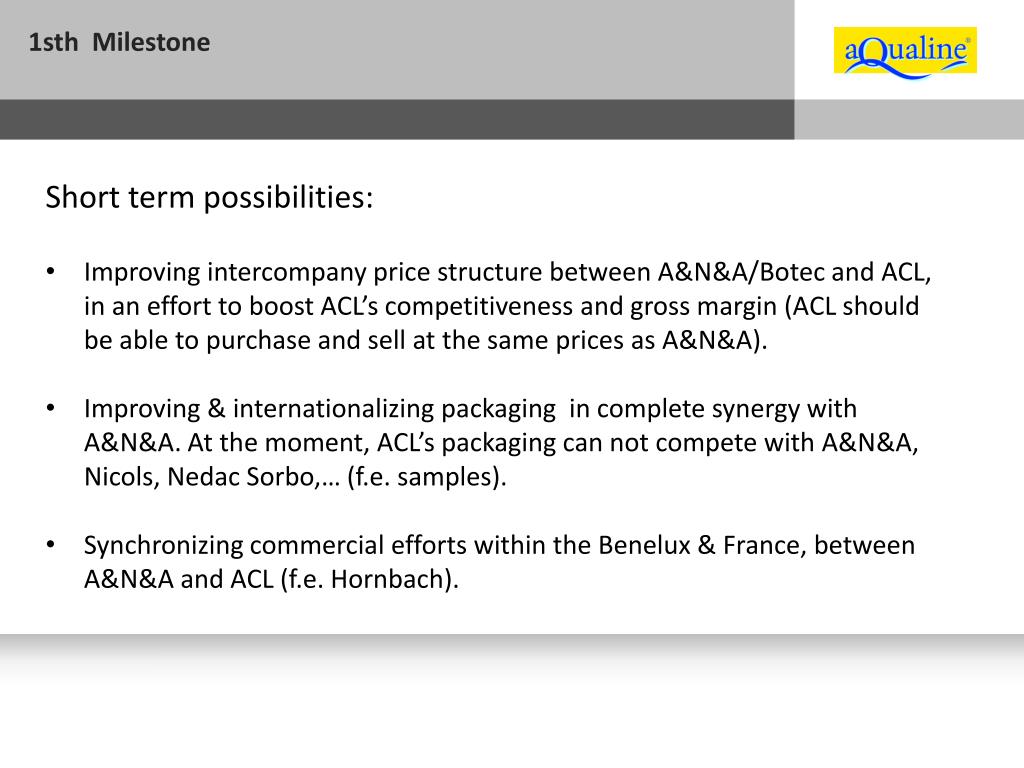Click the 'Short term possibilities:' heading
This screenshot has width=1024, height=768.
click(209, 197)
